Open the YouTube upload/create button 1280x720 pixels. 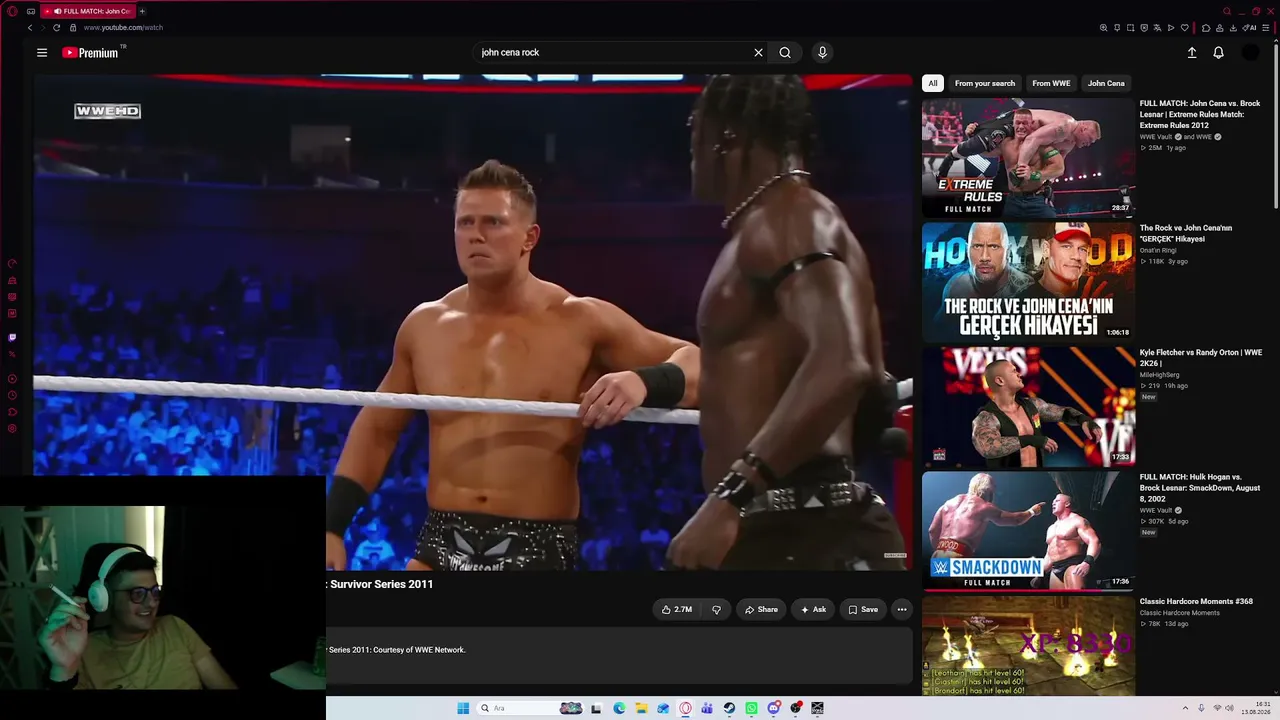click(1192, 53)
